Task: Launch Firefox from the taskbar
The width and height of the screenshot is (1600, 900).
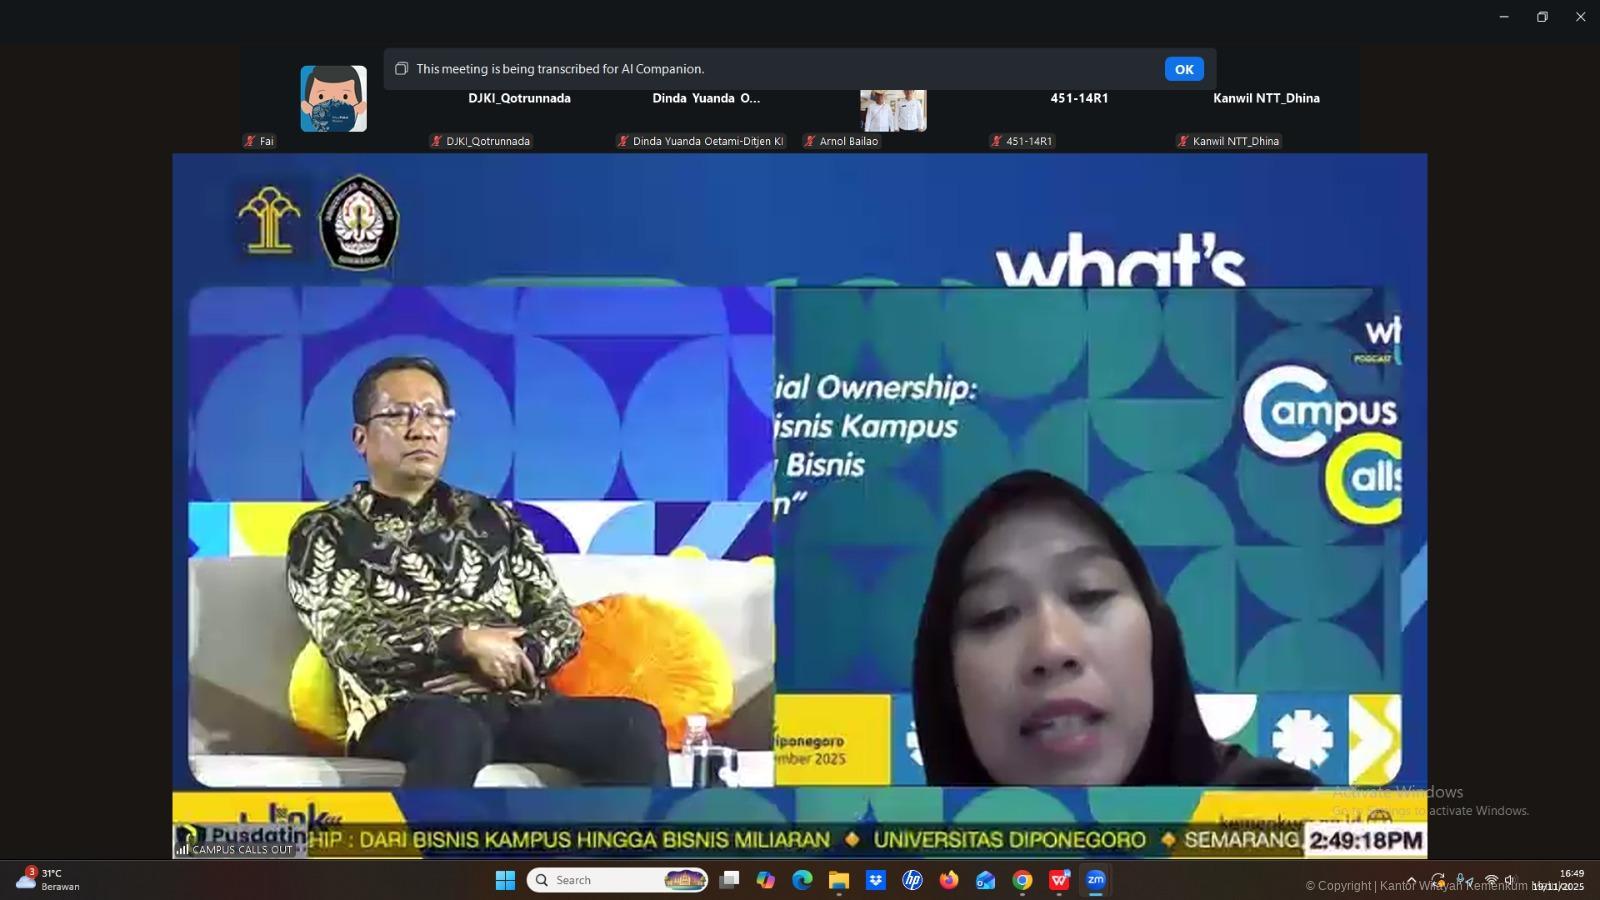Action: 948,880
